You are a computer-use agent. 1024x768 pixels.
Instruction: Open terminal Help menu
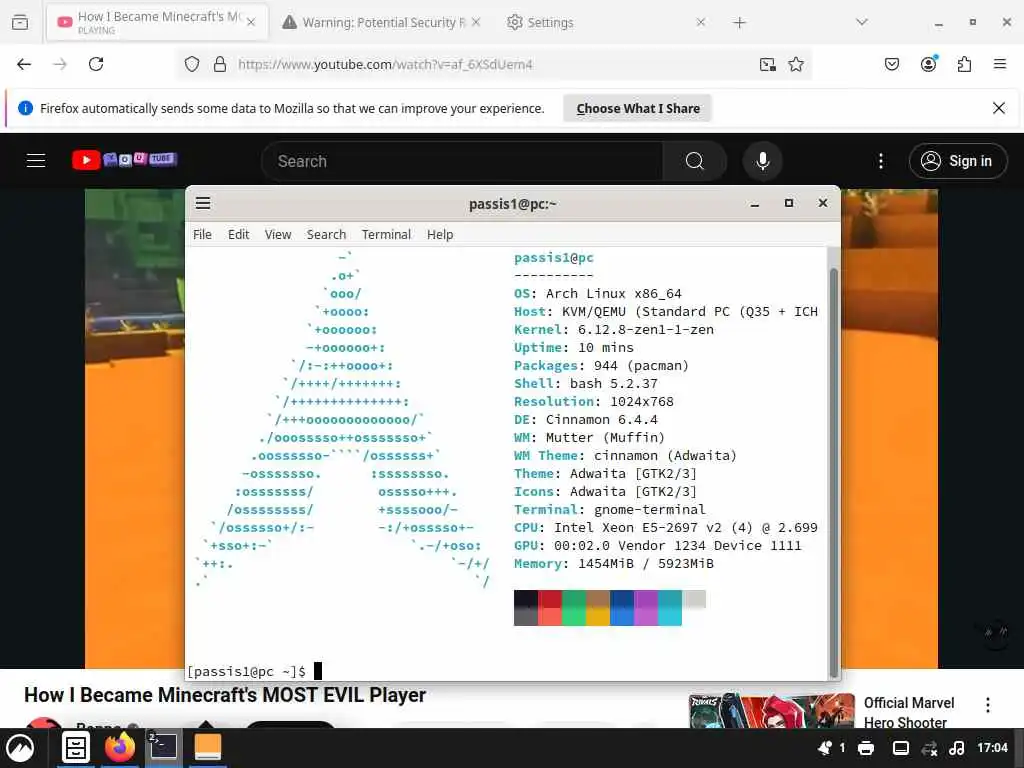click(440, 234)
